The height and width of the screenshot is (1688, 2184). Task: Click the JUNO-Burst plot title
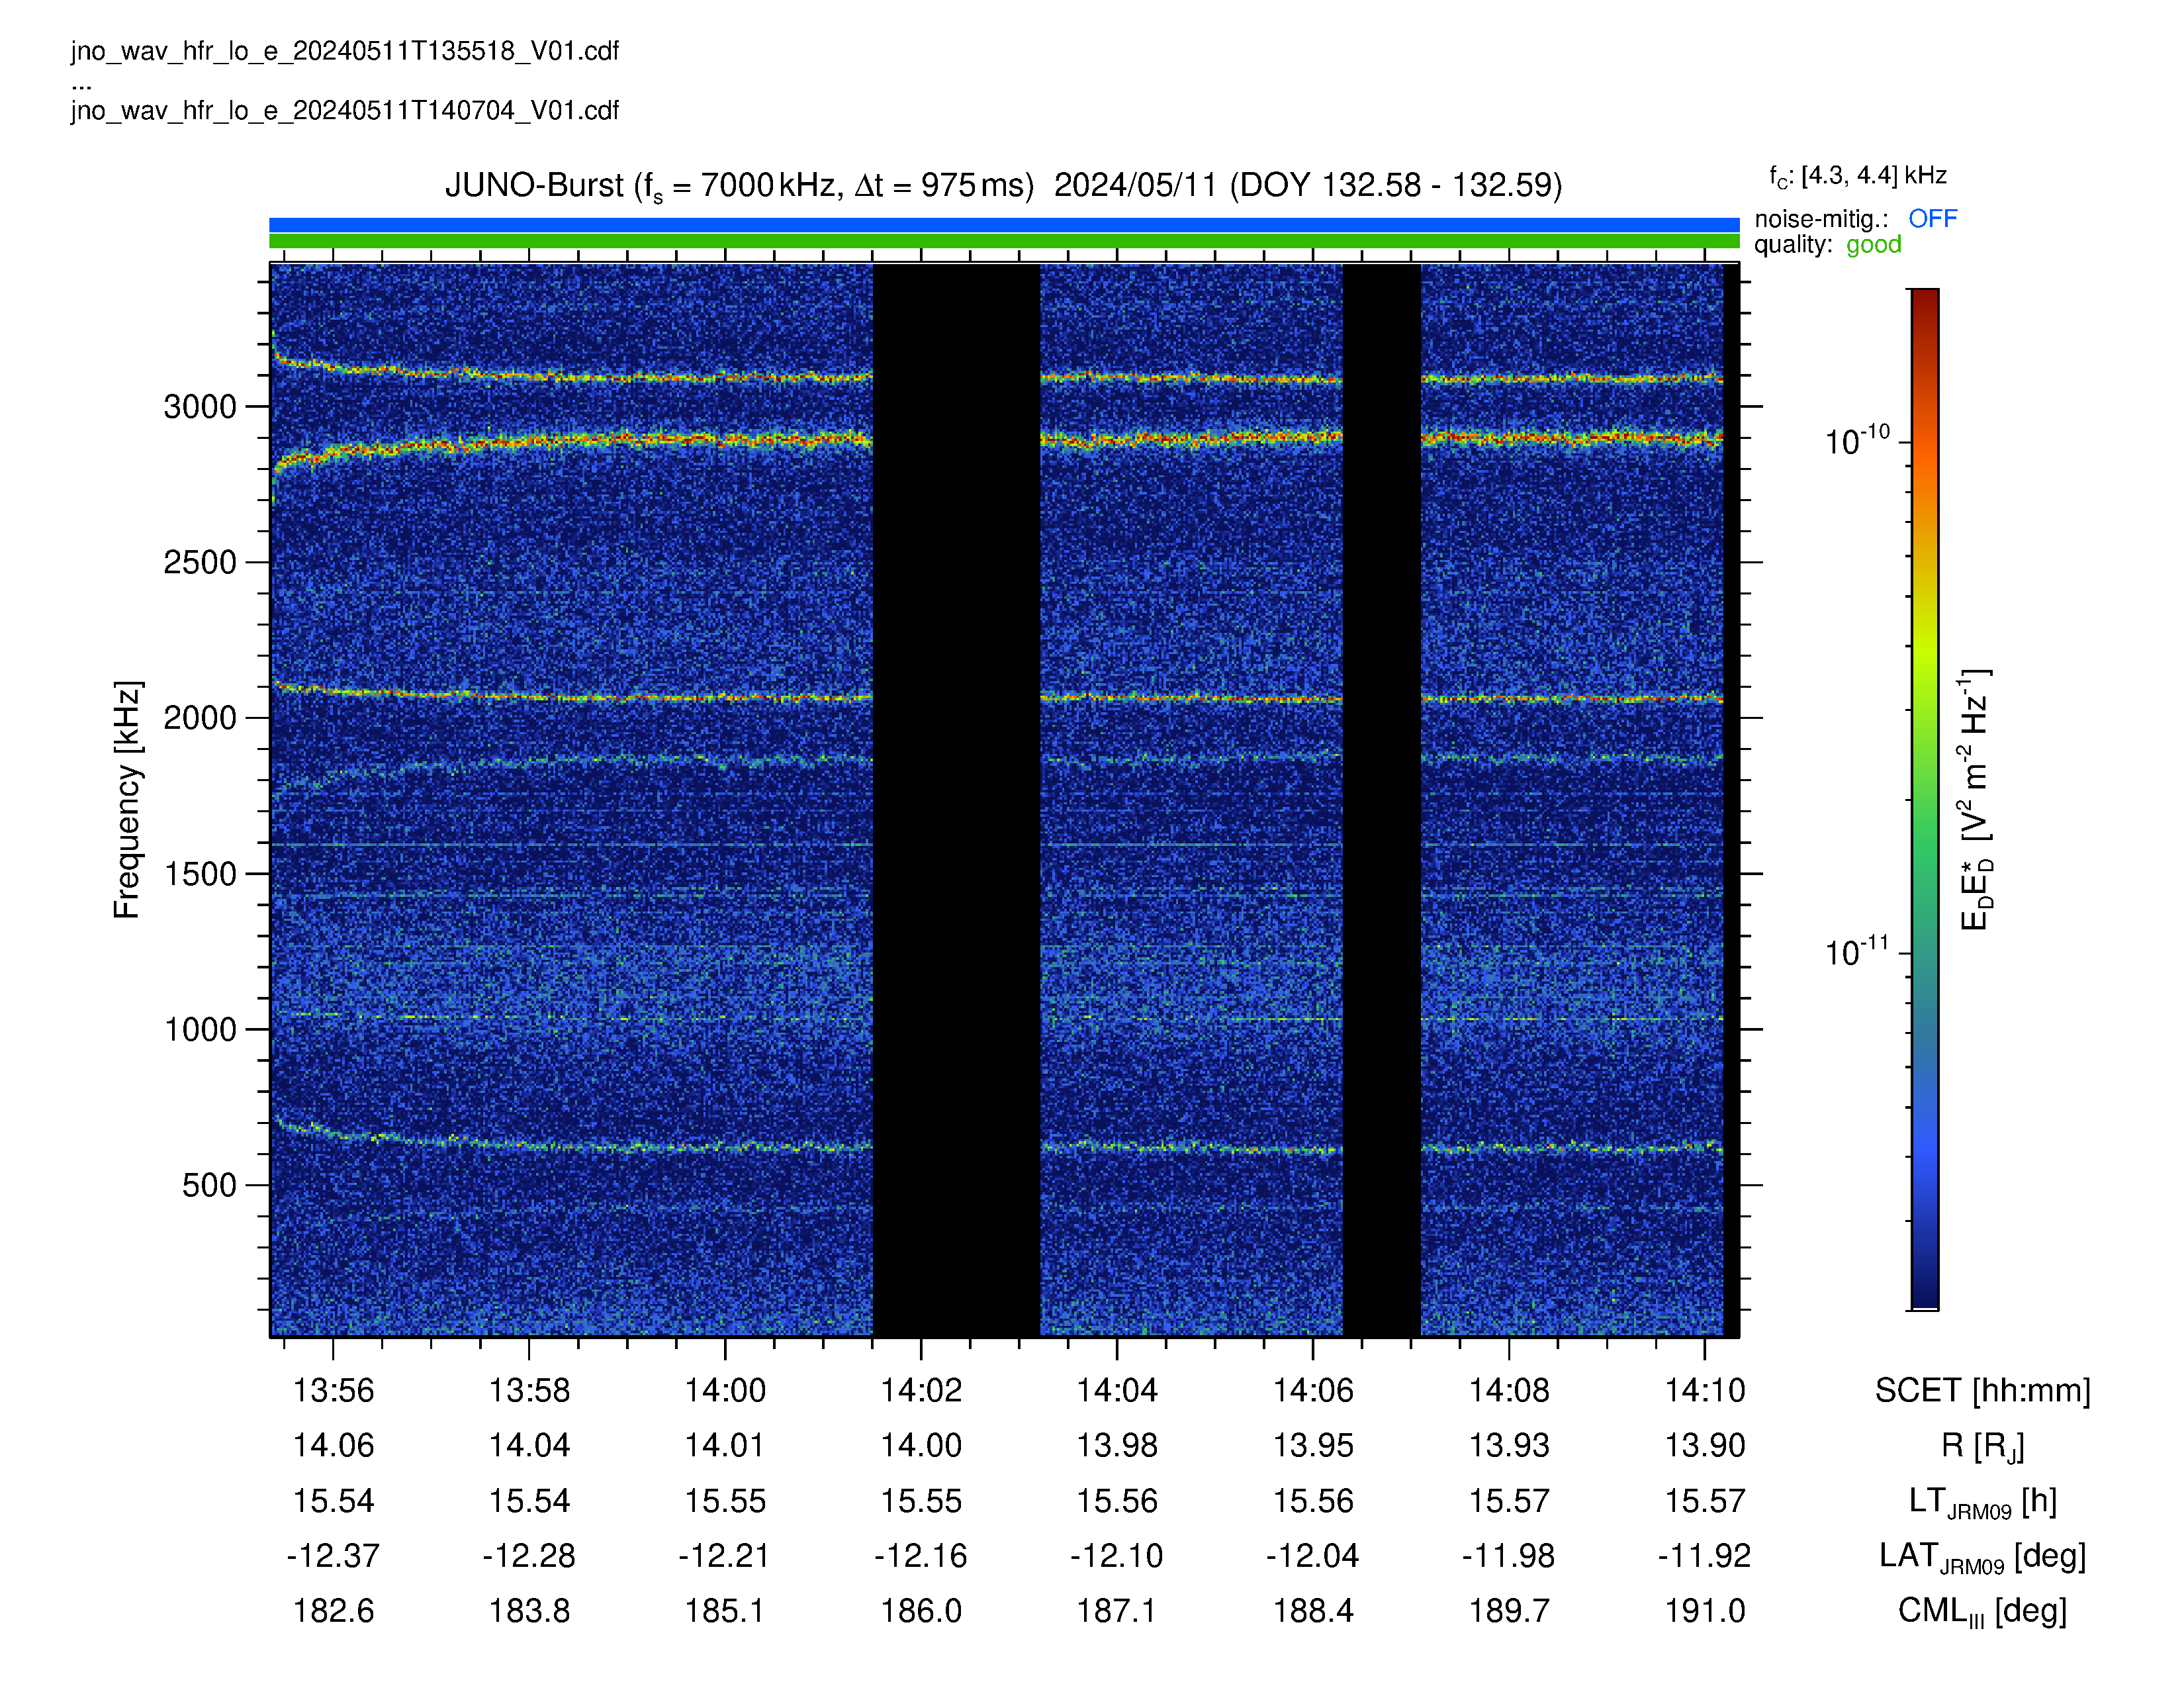[1003, 186]
